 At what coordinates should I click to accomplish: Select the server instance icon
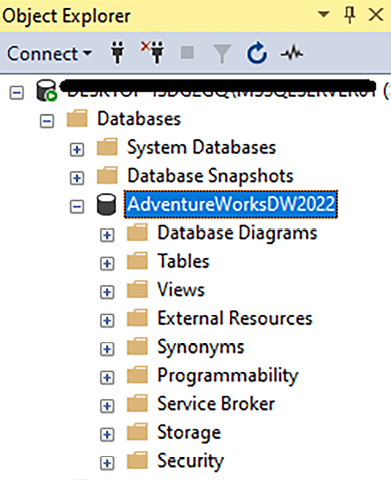46,90
